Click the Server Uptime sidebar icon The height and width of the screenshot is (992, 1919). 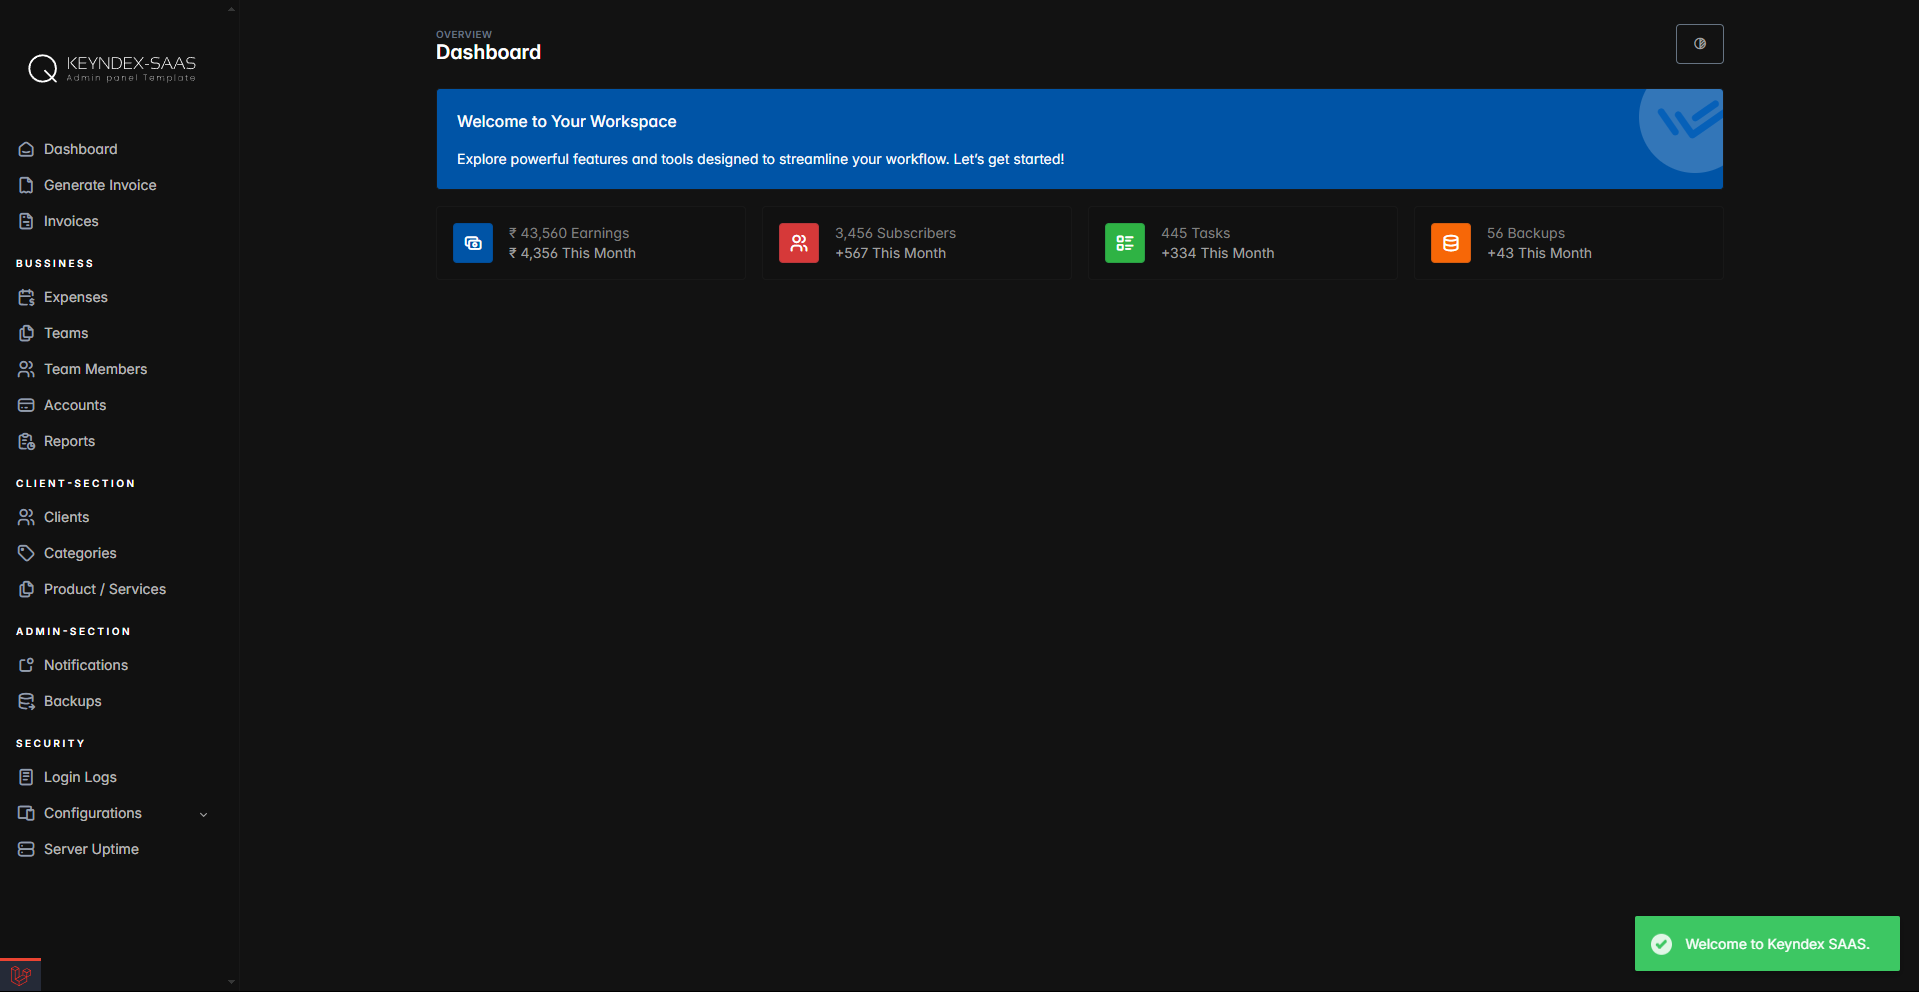coord(27,849)
